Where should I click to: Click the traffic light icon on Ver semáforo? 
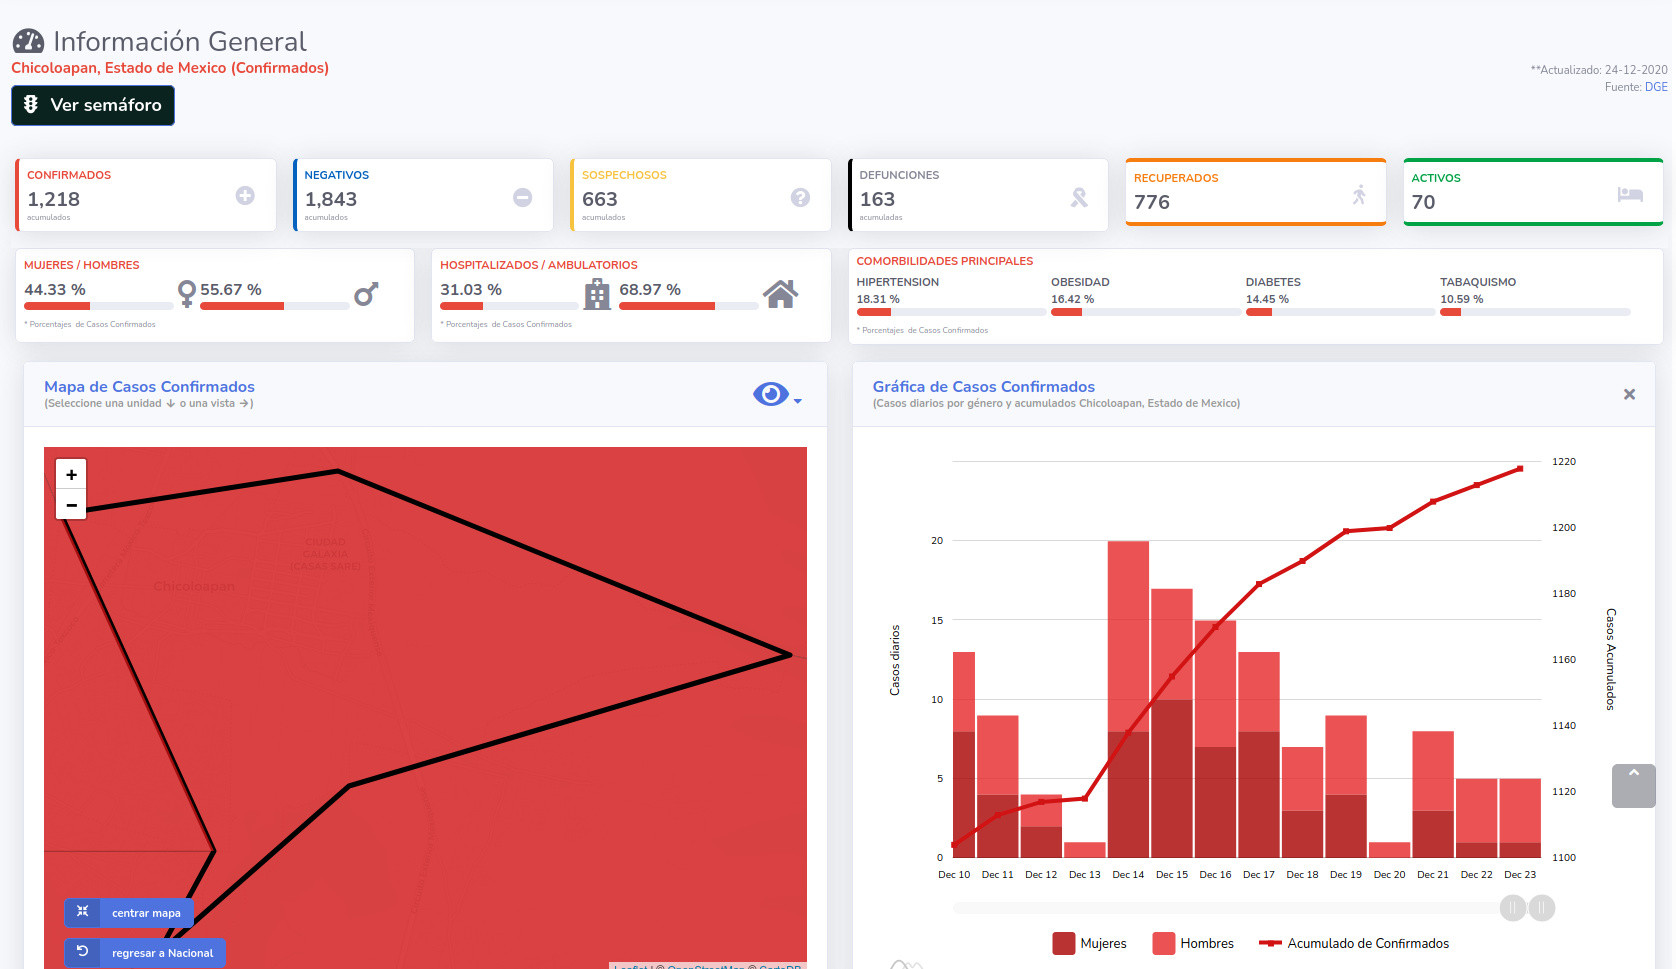[x=31, y=104]
